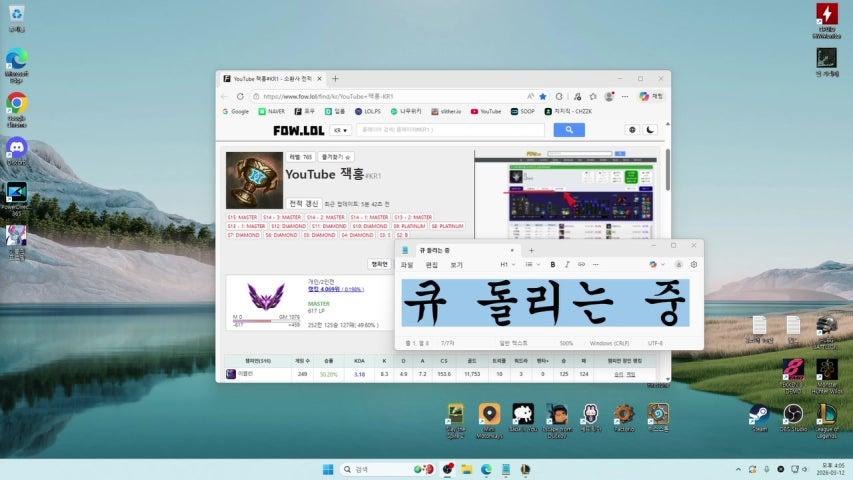Open Copilot button in Edge toolbar
The width and height of the screenshot is (853, 480).
point(651,96)
